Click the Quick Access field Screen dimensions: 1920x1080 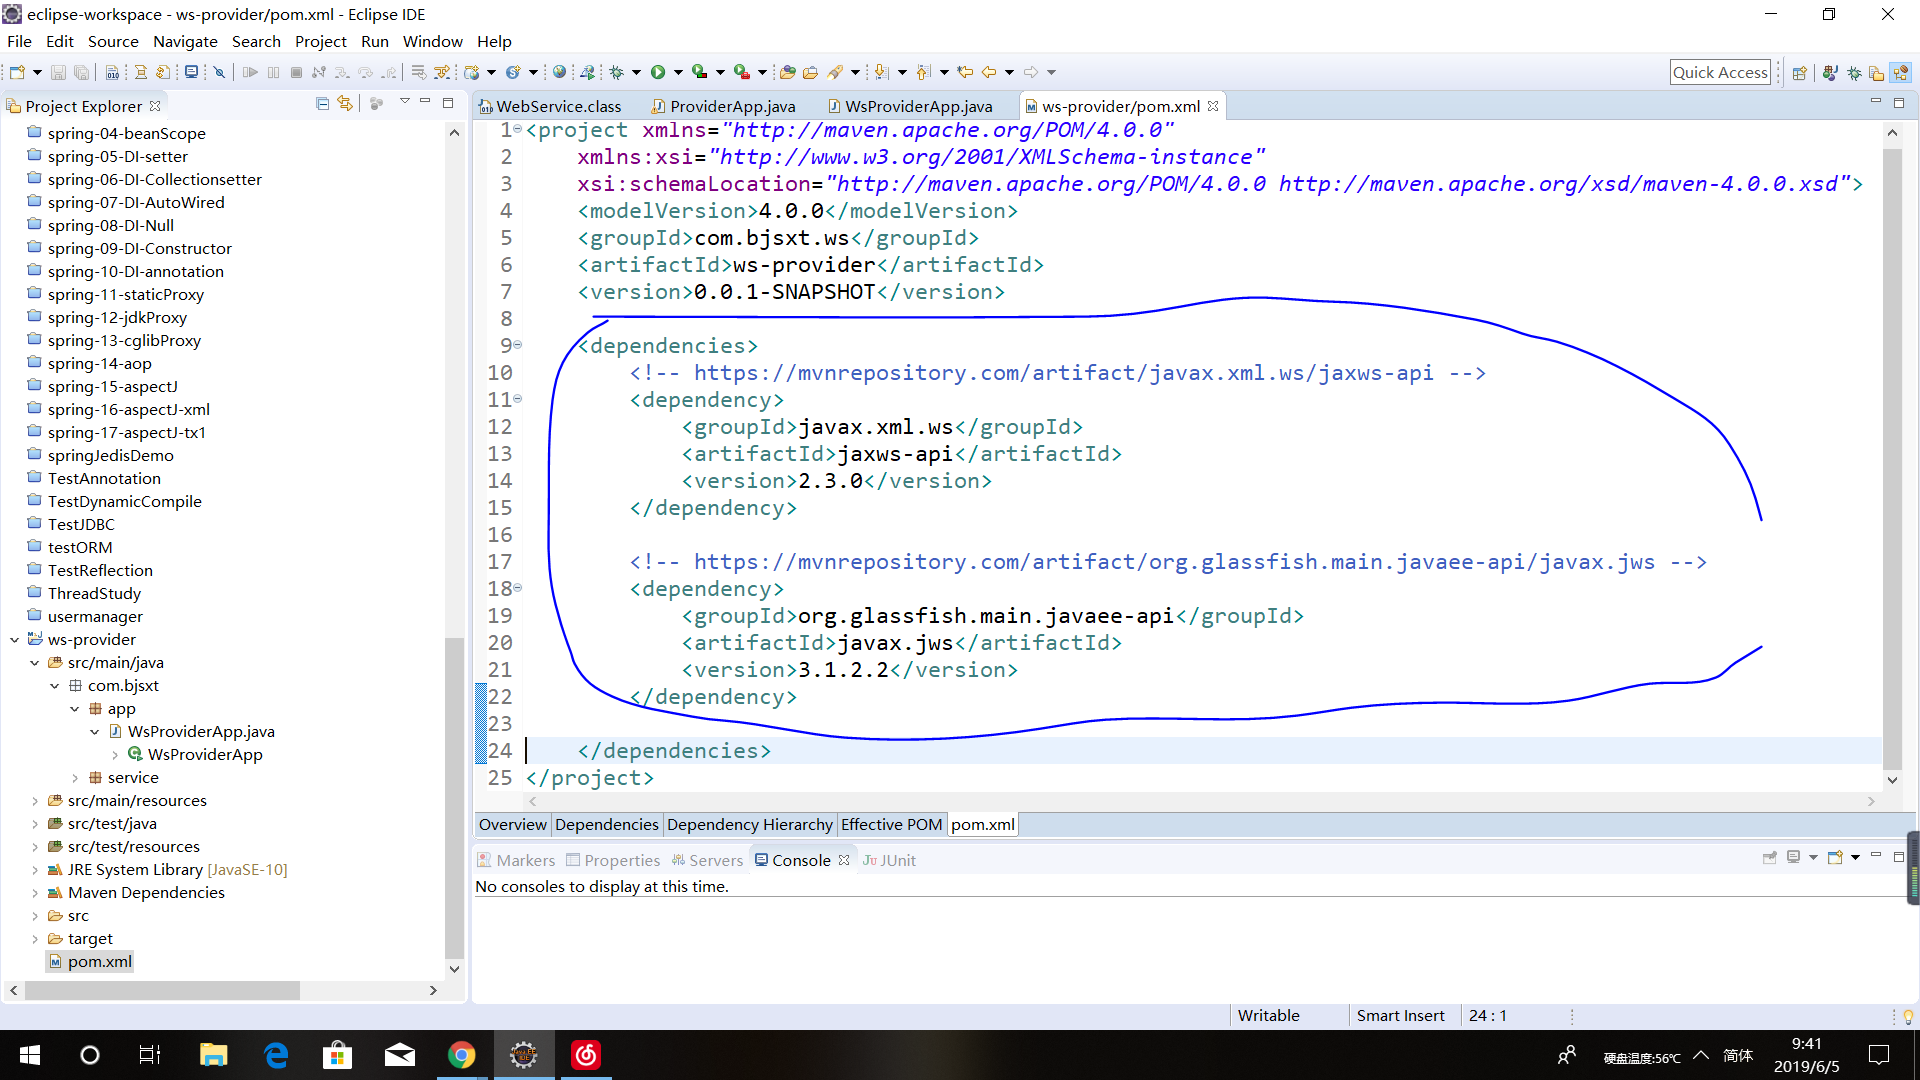(x=1720, y=72)
